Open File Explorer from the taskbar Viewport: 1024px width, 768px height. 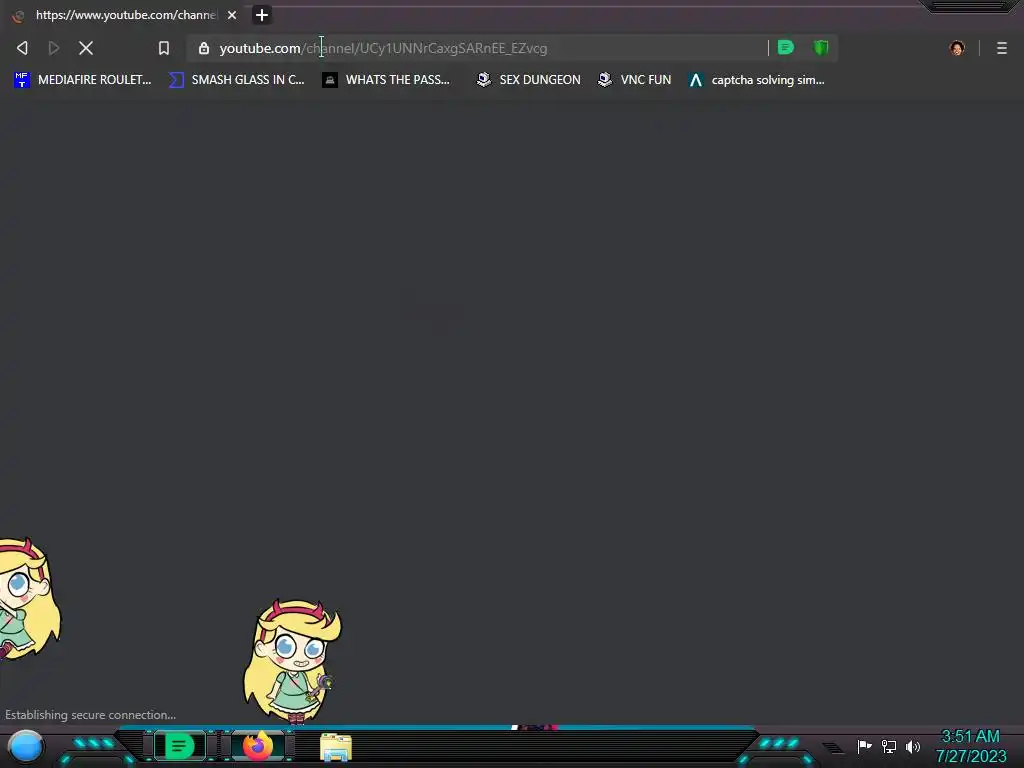336,747
